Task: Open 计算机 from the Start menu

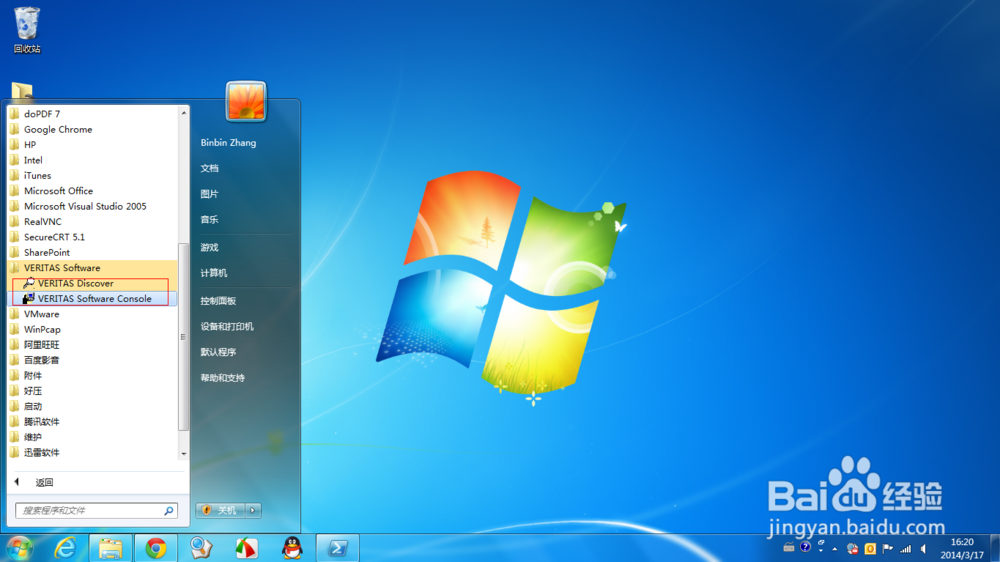Action: [x=214, y=273]
